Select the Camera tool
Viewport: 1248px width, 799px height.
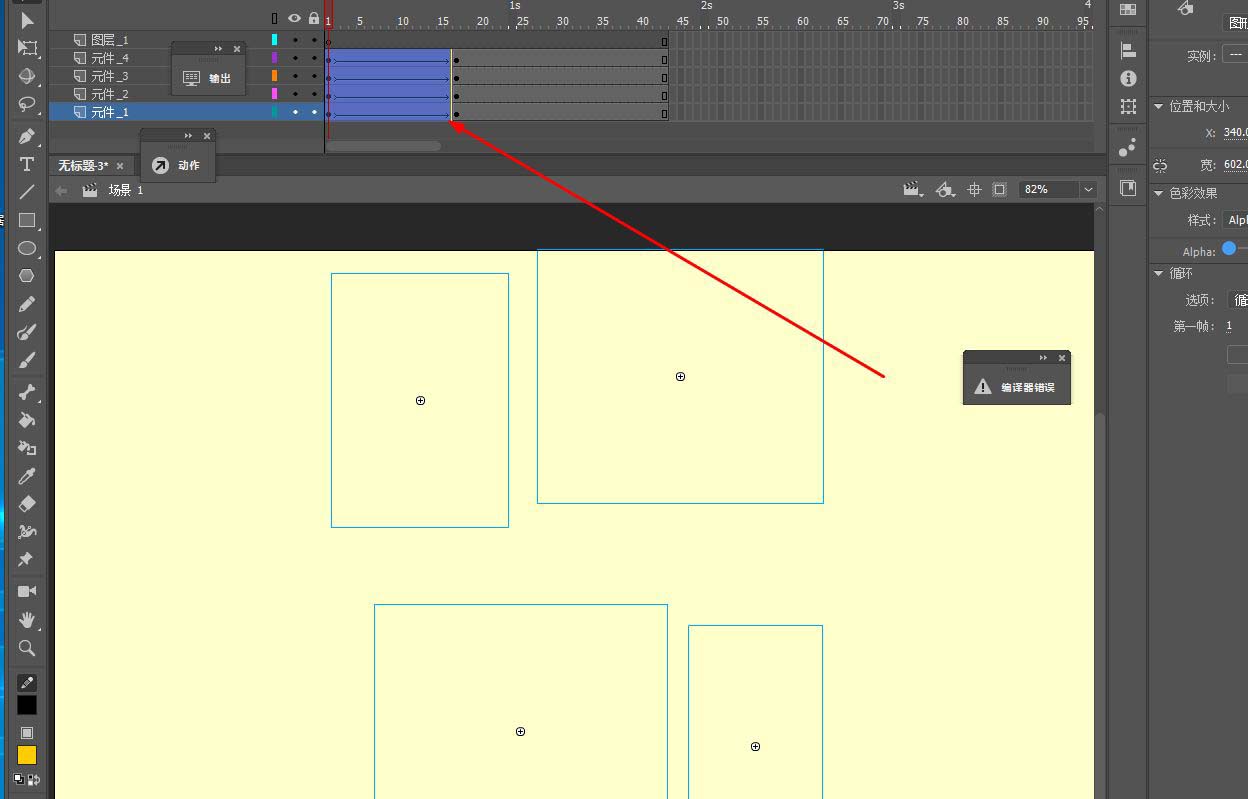27,592
